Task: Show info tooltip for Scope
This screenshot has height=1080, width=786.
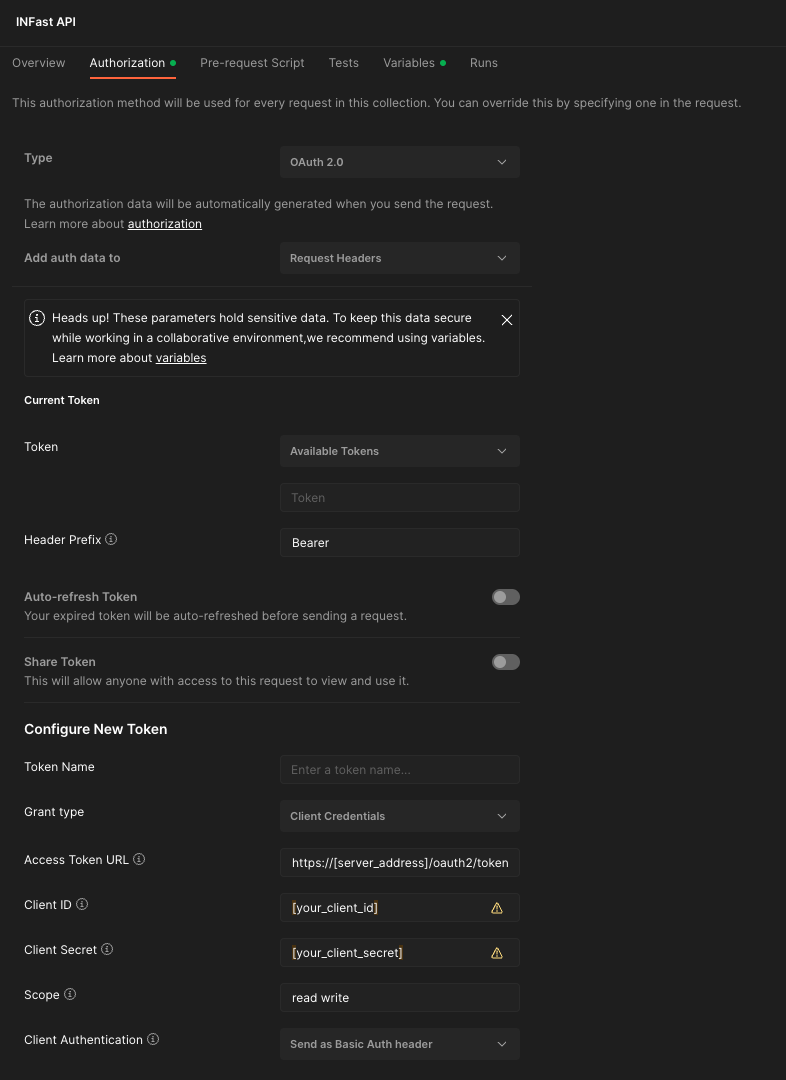Action: [x=70, y=994]
